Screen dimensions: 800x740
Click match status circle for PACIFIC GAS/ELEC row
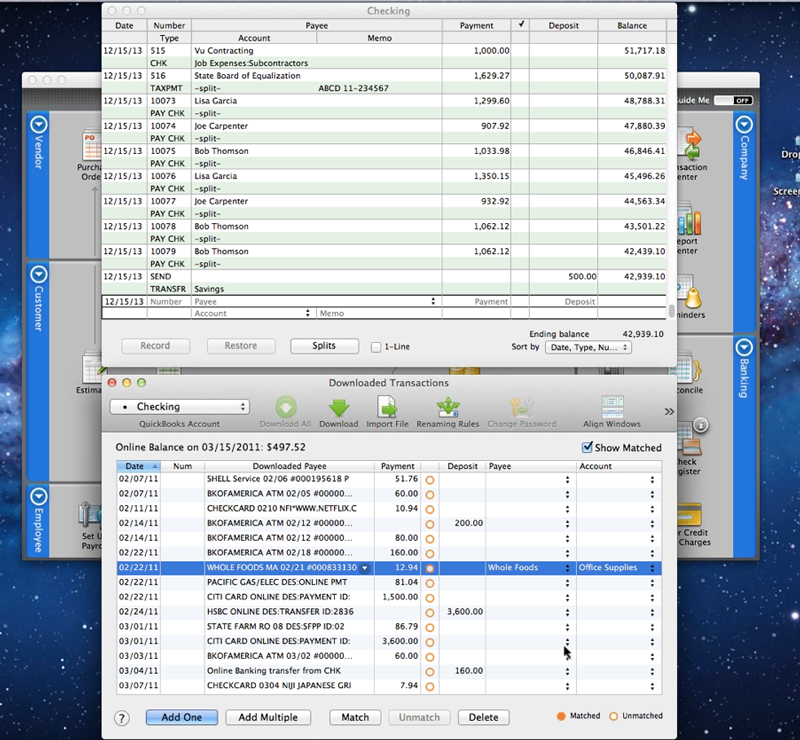click(x=430, y=583)
